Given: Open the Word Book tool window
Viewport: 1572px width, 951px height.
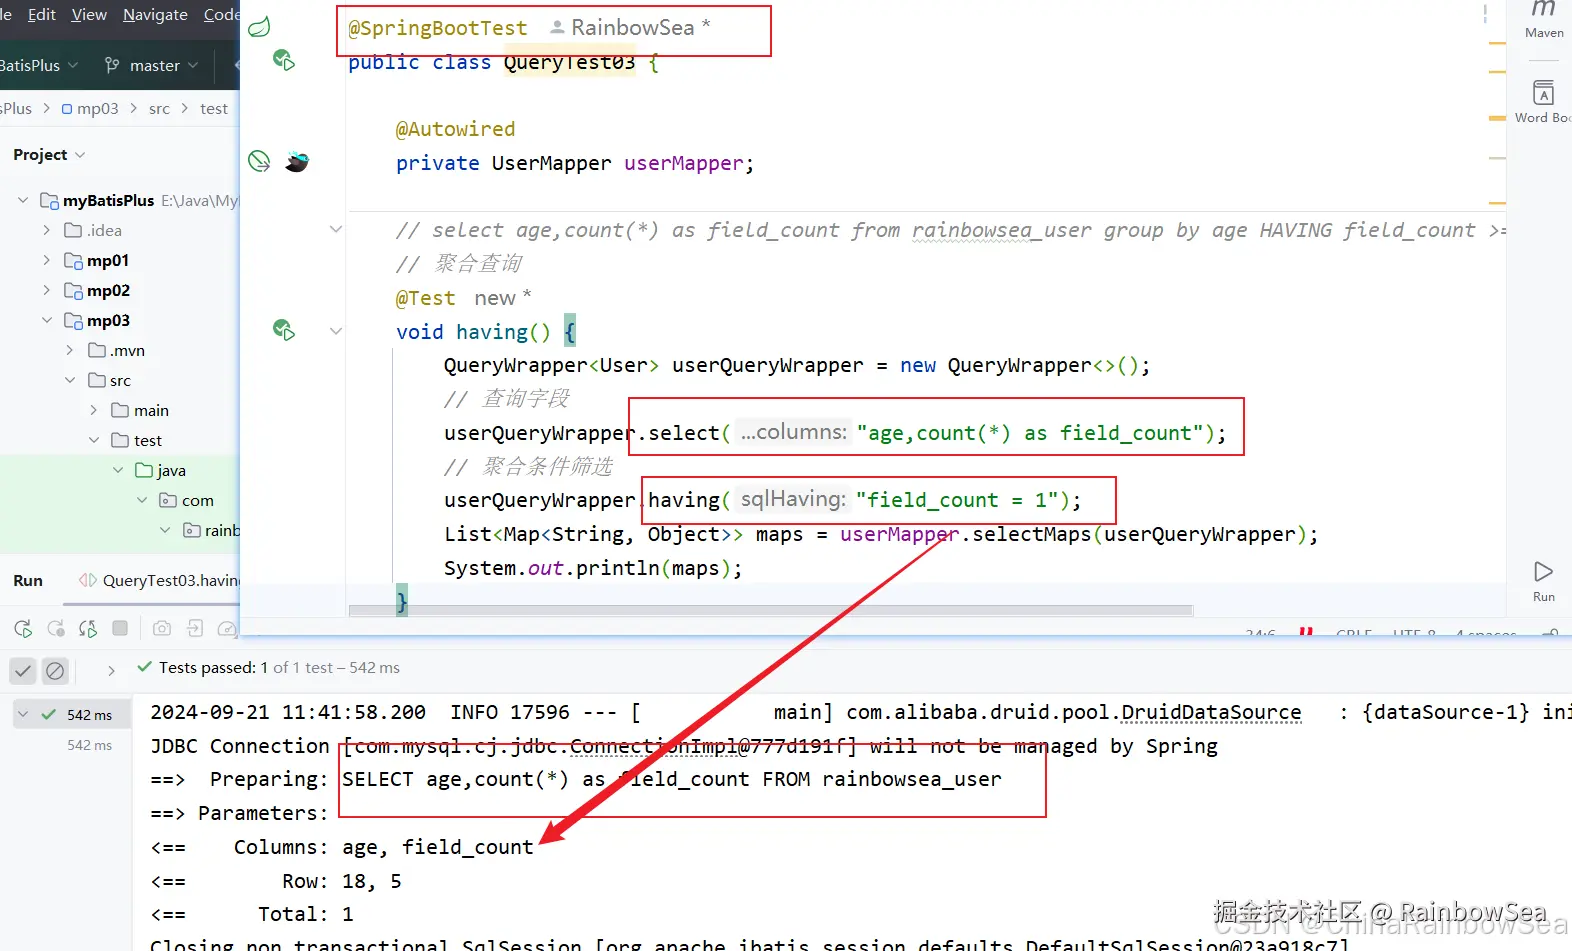Looking at the screenshot, I should [x=1544, y=101].
